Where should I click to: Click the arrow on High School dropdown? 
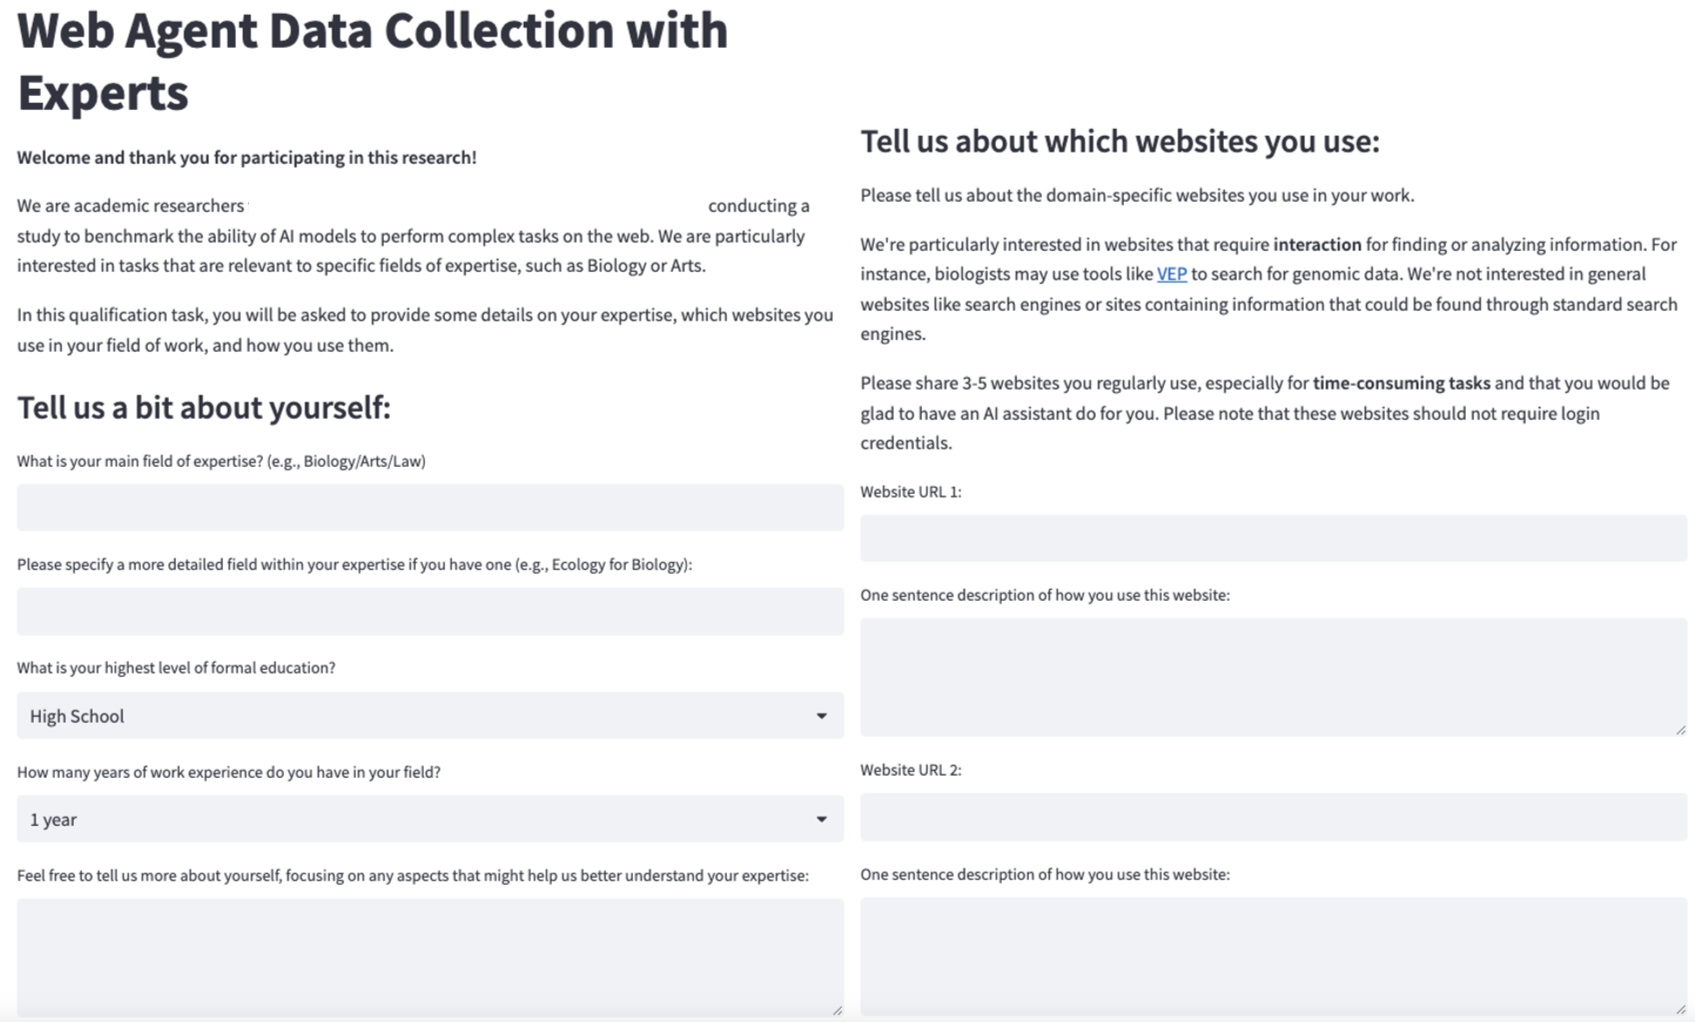coord(821,716)
